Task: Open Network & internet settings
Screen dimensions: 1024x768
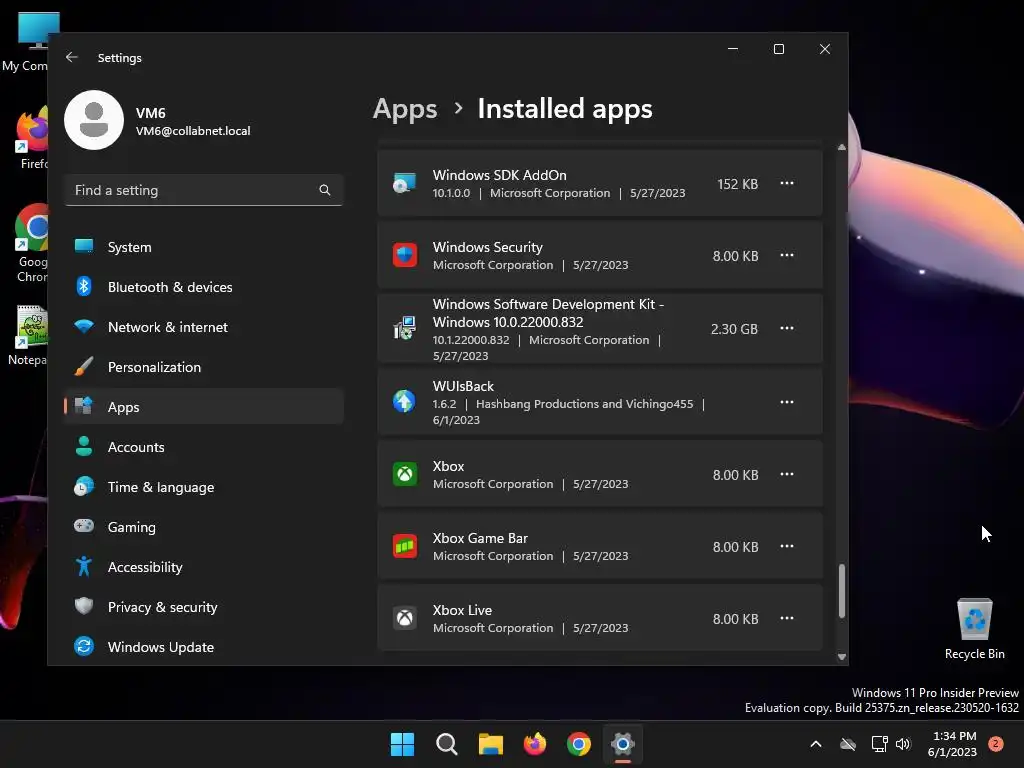Action: click(x=204, y=327)
